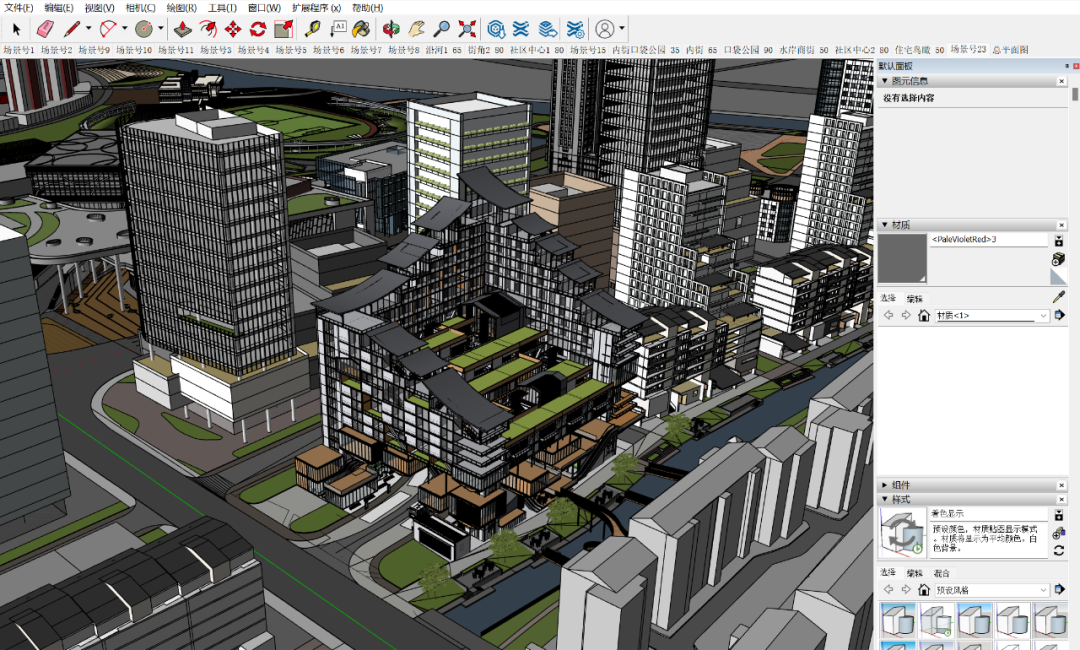Click the Zoom Extents icon
This screenshot has height=650, width=1080.
tap(467, 29)
